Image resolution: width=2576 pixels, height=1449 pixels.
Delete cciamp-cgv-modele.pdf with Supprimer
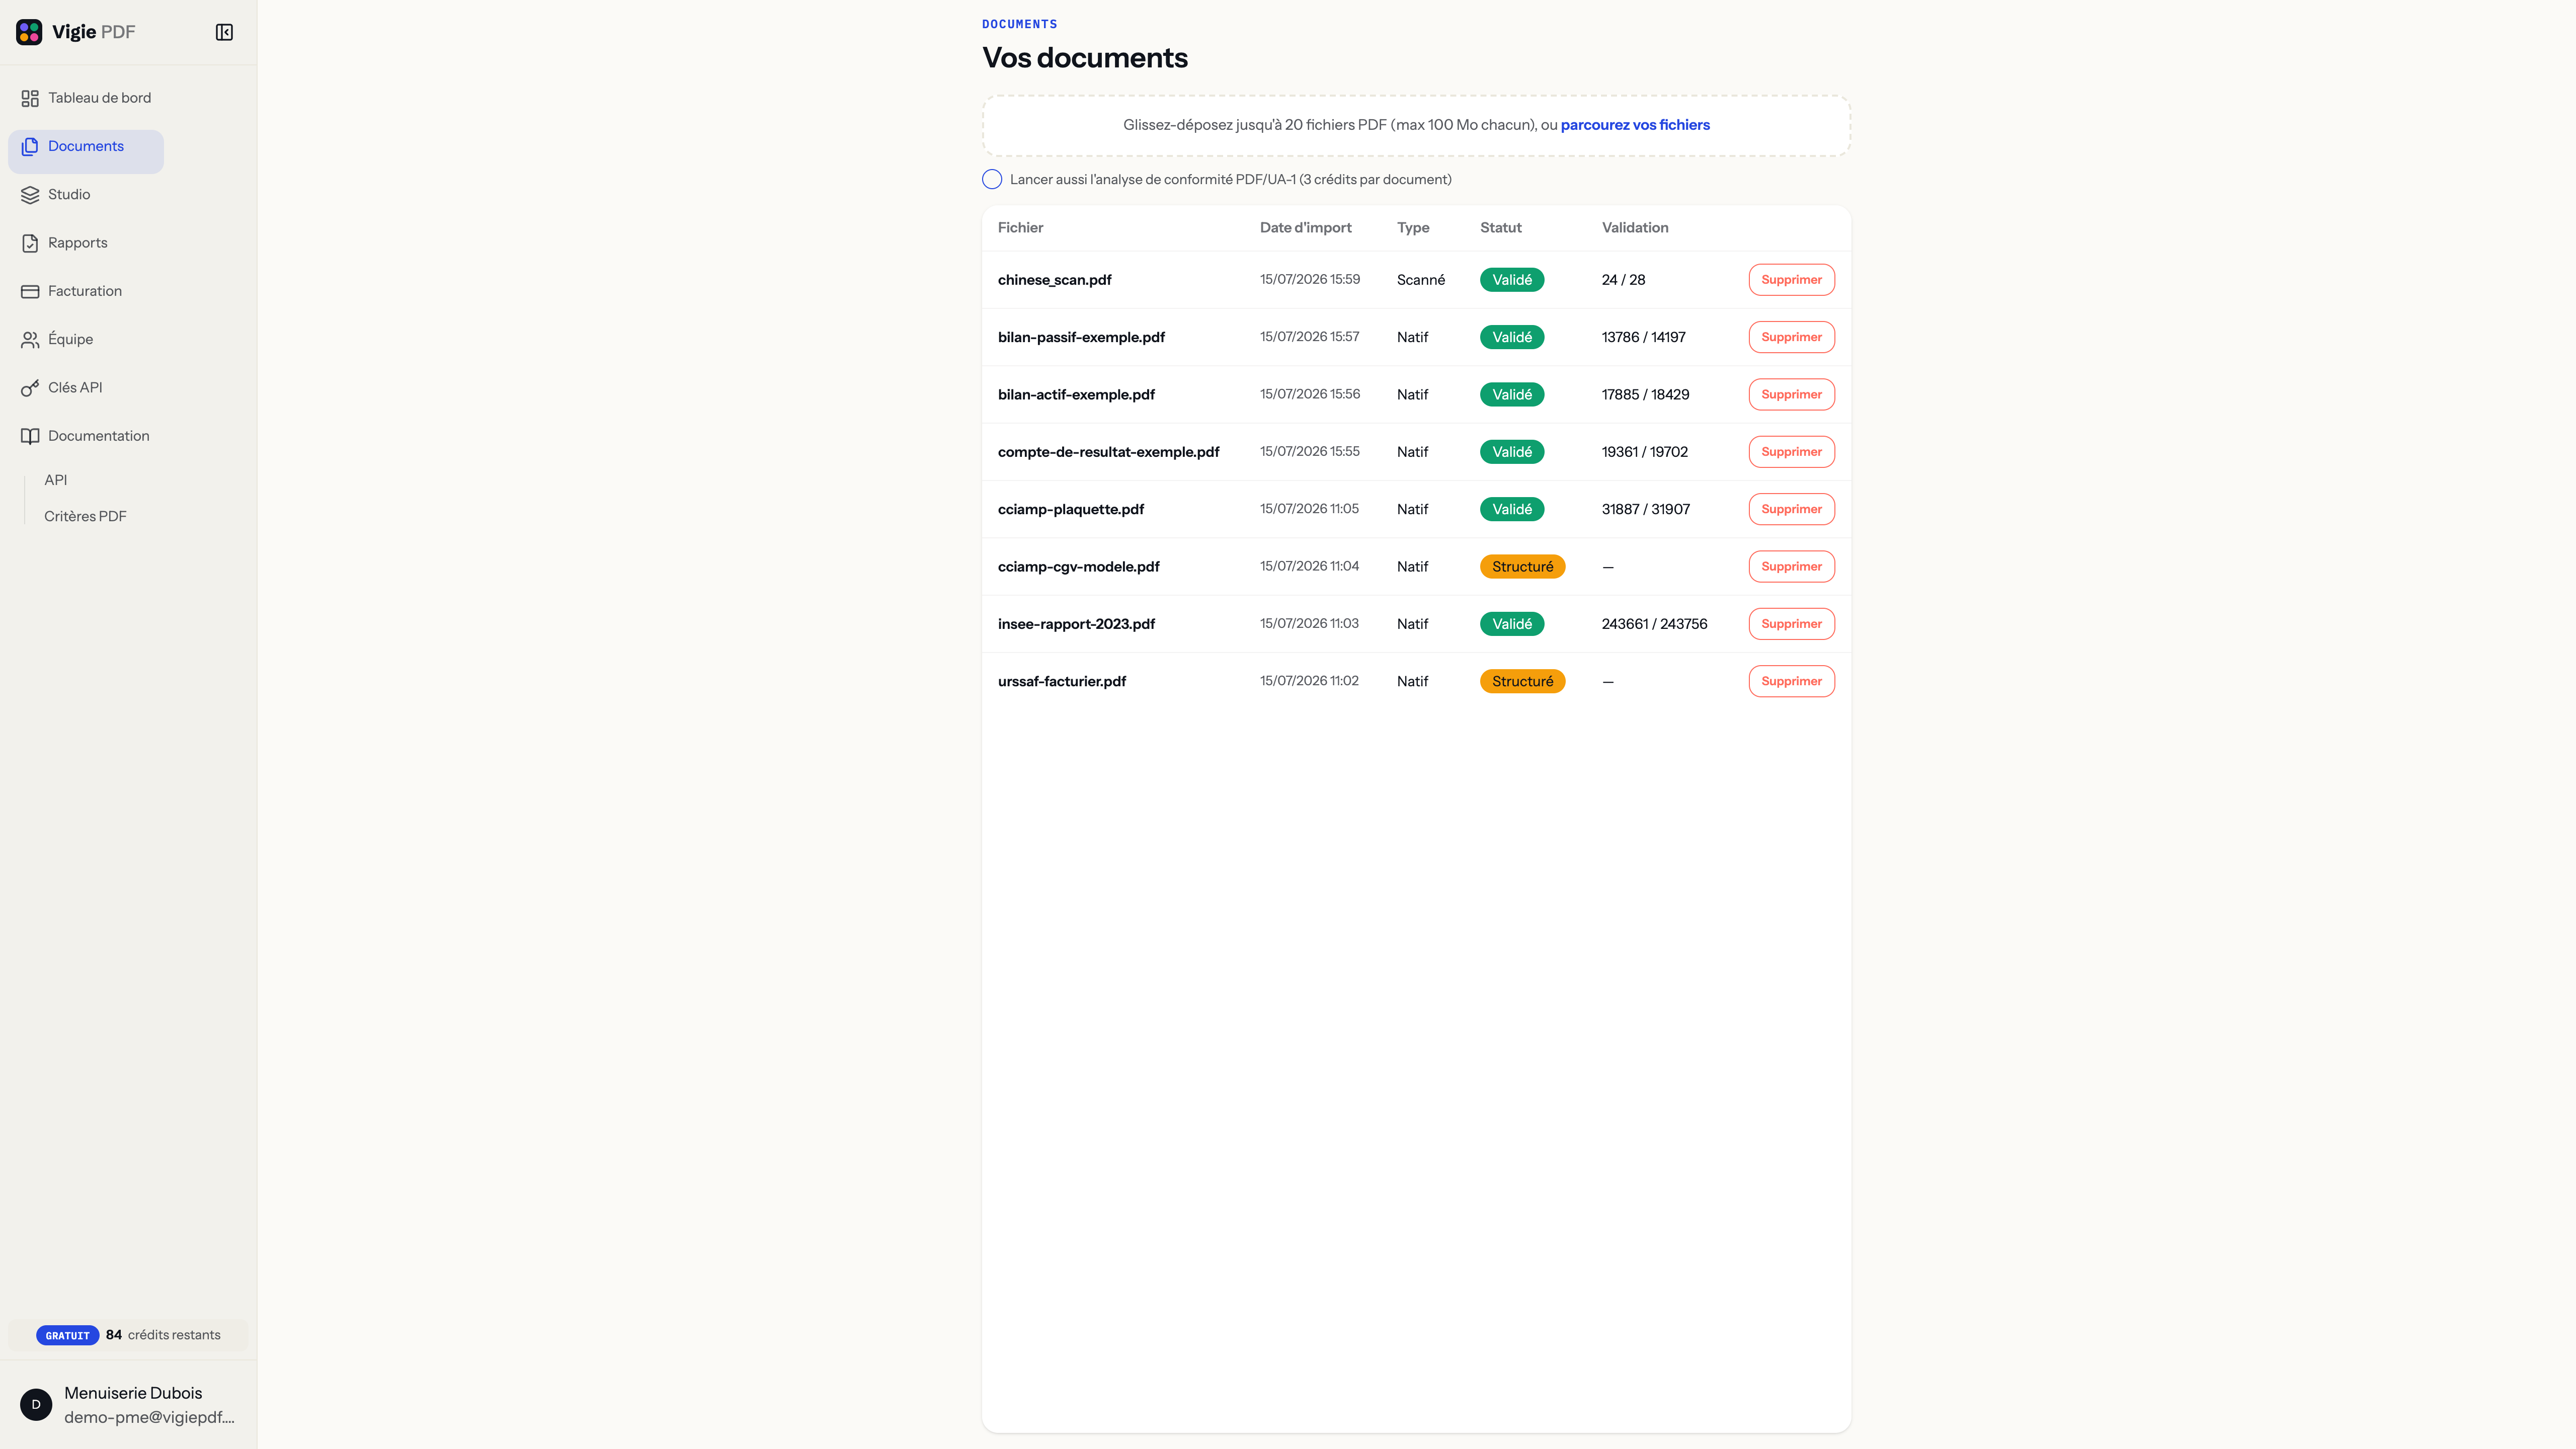click(1791, 566)
